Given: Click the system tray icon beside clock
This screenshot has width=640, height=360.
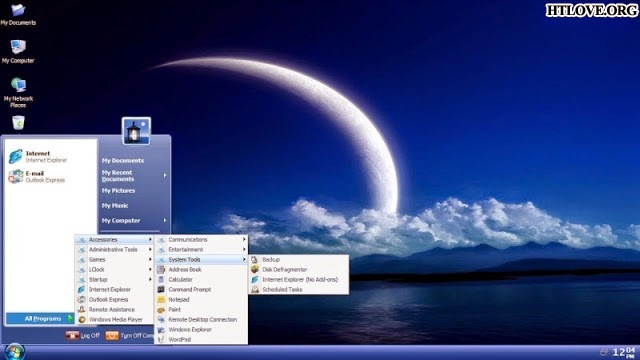Looking at the screenshot, I should 603,352.
